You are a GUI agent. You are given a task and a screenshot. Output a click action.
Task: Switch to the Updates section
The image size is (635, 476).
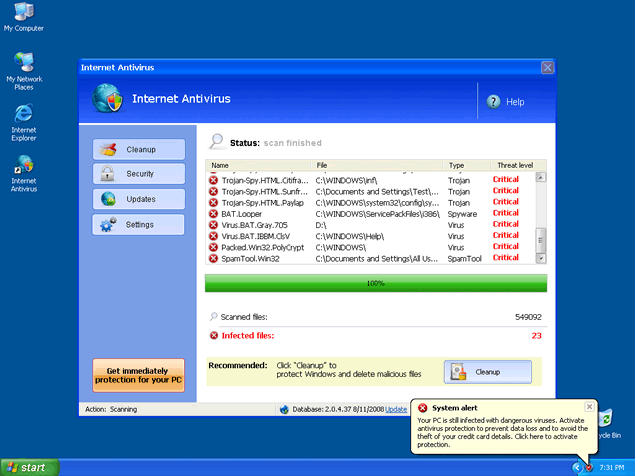(139, 199)
